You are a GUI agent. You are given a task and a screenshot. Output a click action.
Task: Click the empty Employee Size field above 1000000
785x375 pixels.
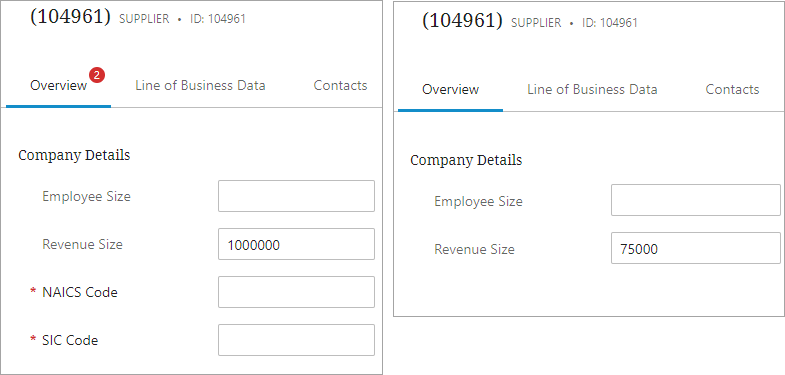click(x=296, y=196)
